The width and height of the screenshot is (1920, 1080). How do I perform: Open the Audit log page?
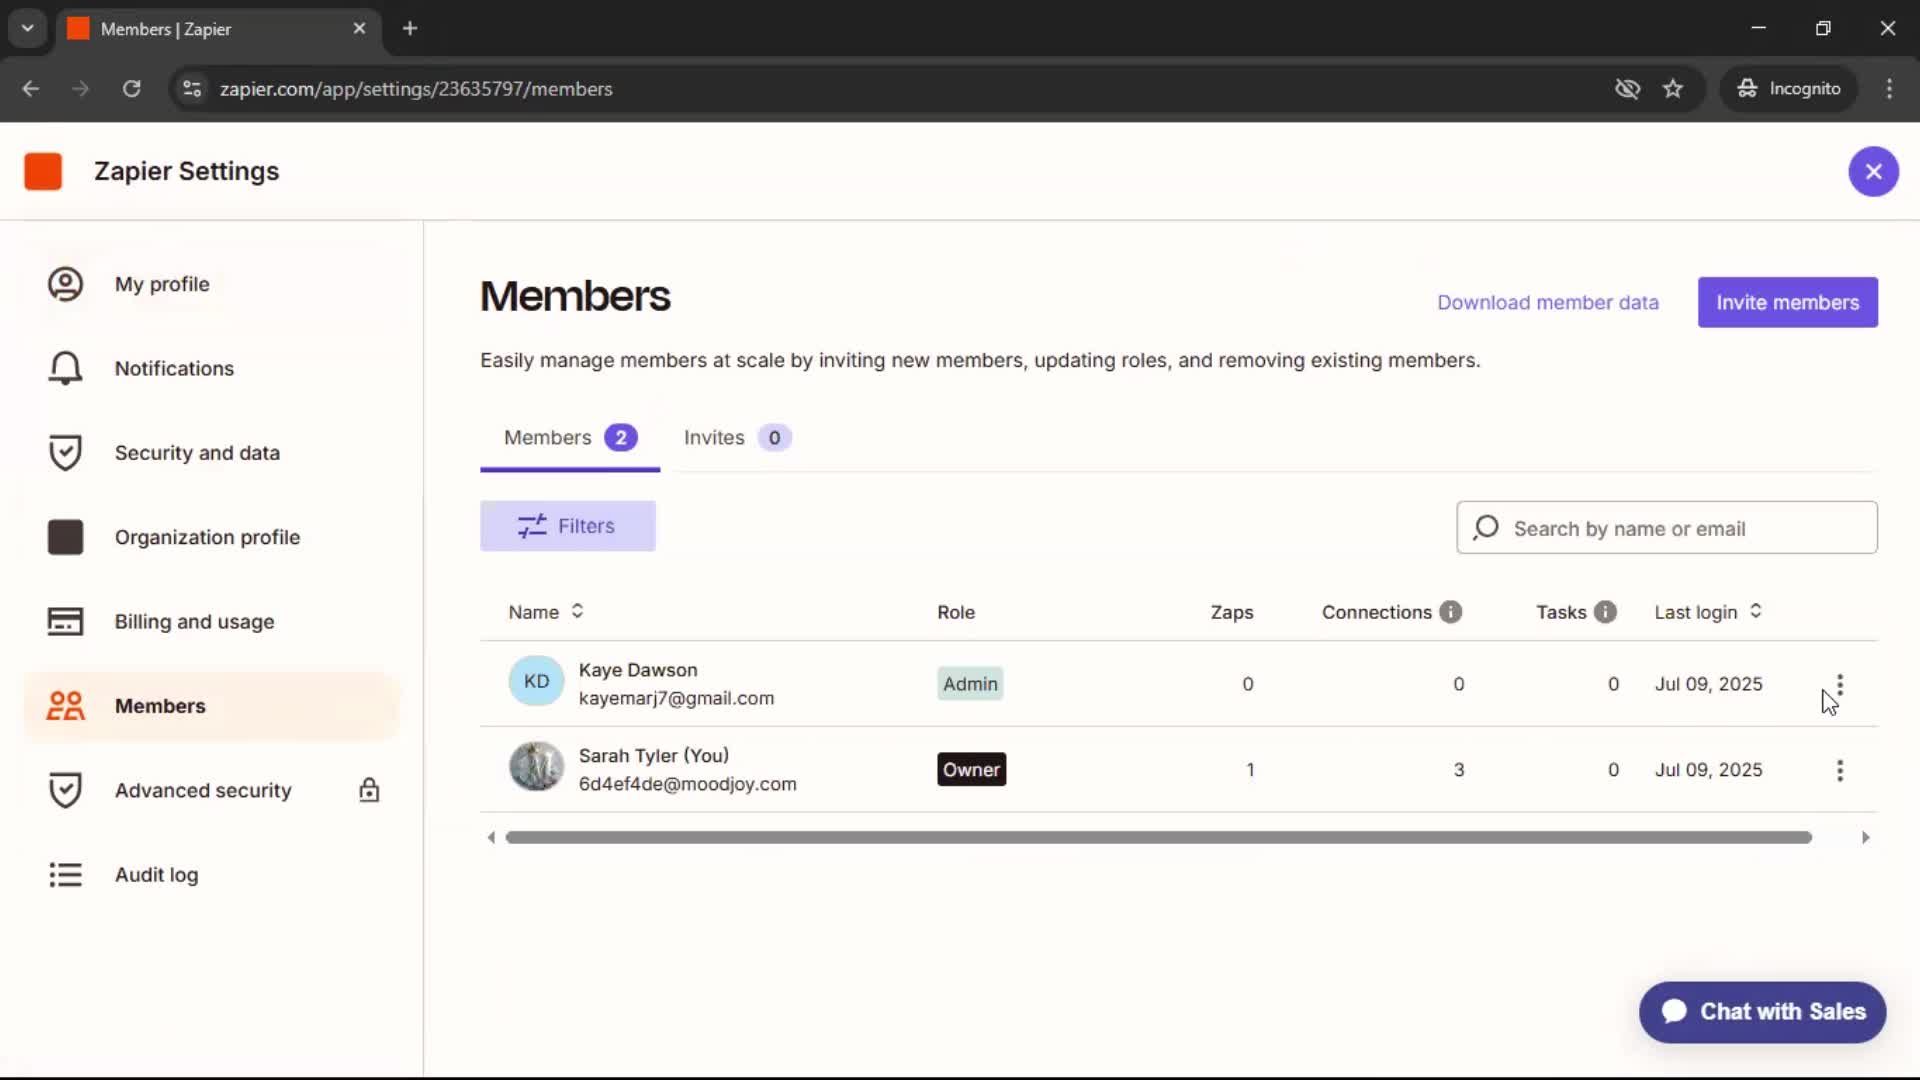(212, 875)
